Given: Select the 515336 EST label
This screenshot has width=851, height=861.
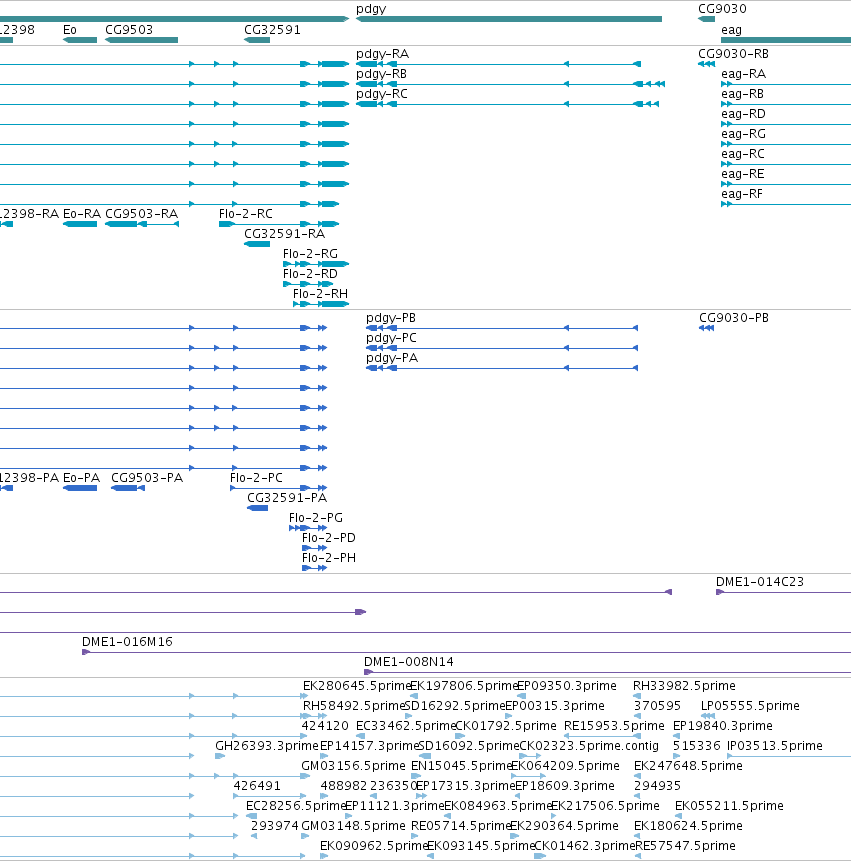Looking at the screenshot, I should click(x=696, y=746).
